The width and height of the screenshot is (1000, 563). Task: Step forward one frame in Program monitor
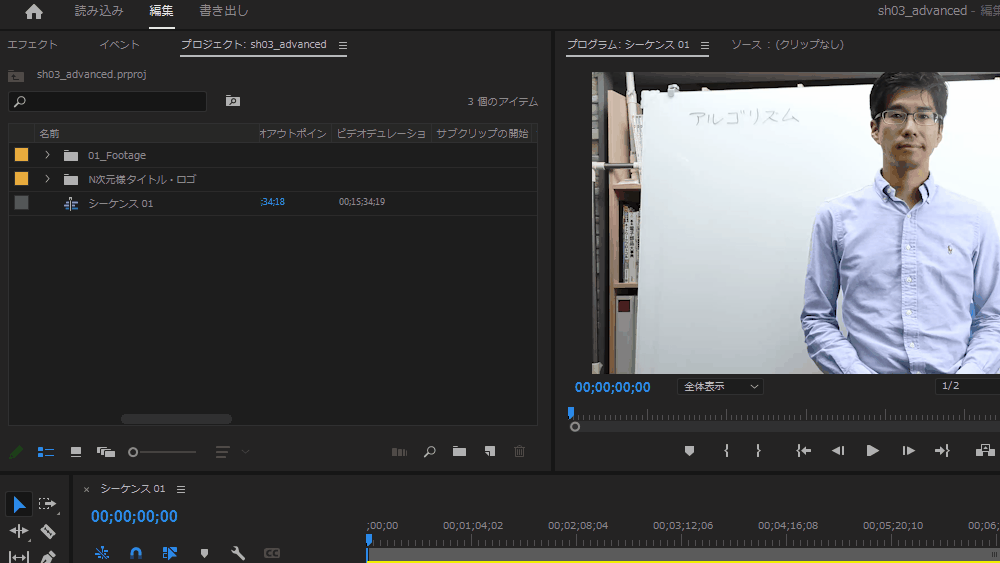tap(908, 451)
